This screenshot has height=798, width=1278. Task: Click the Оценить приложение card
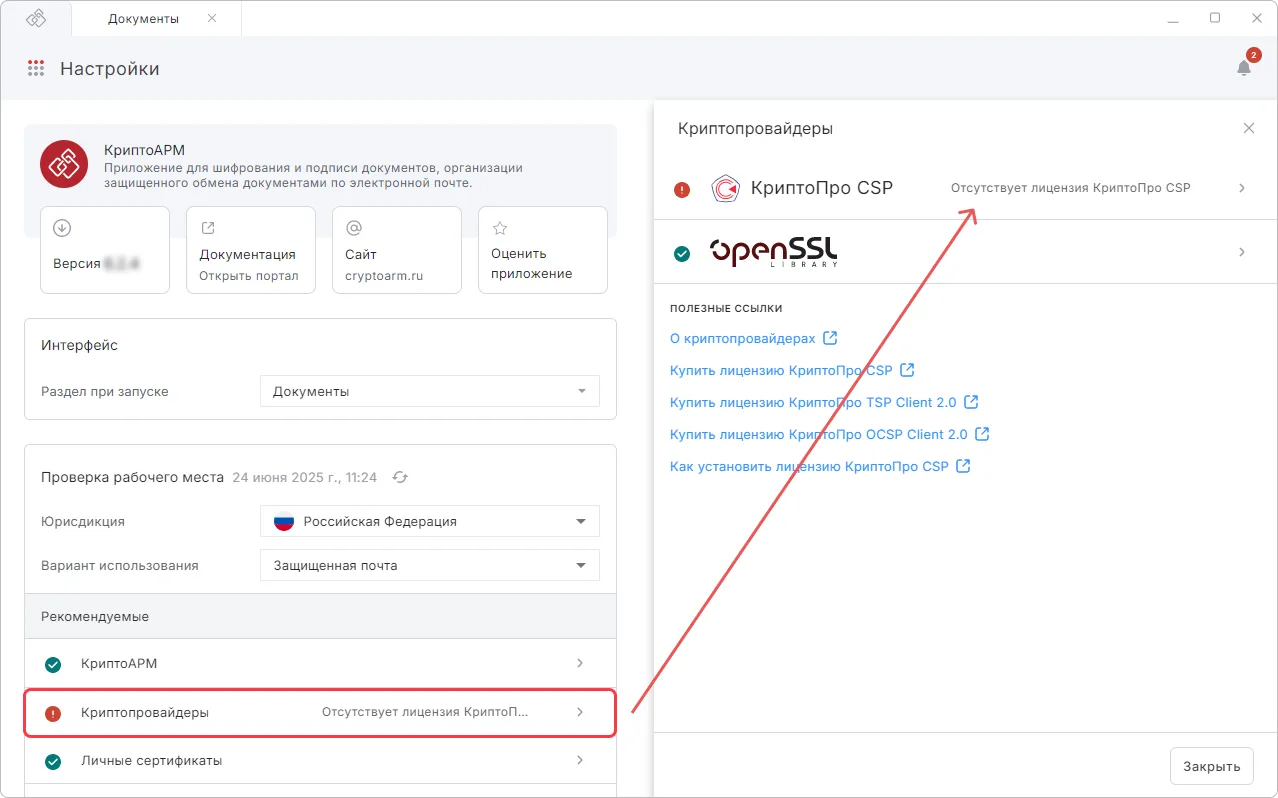[543, 250]
